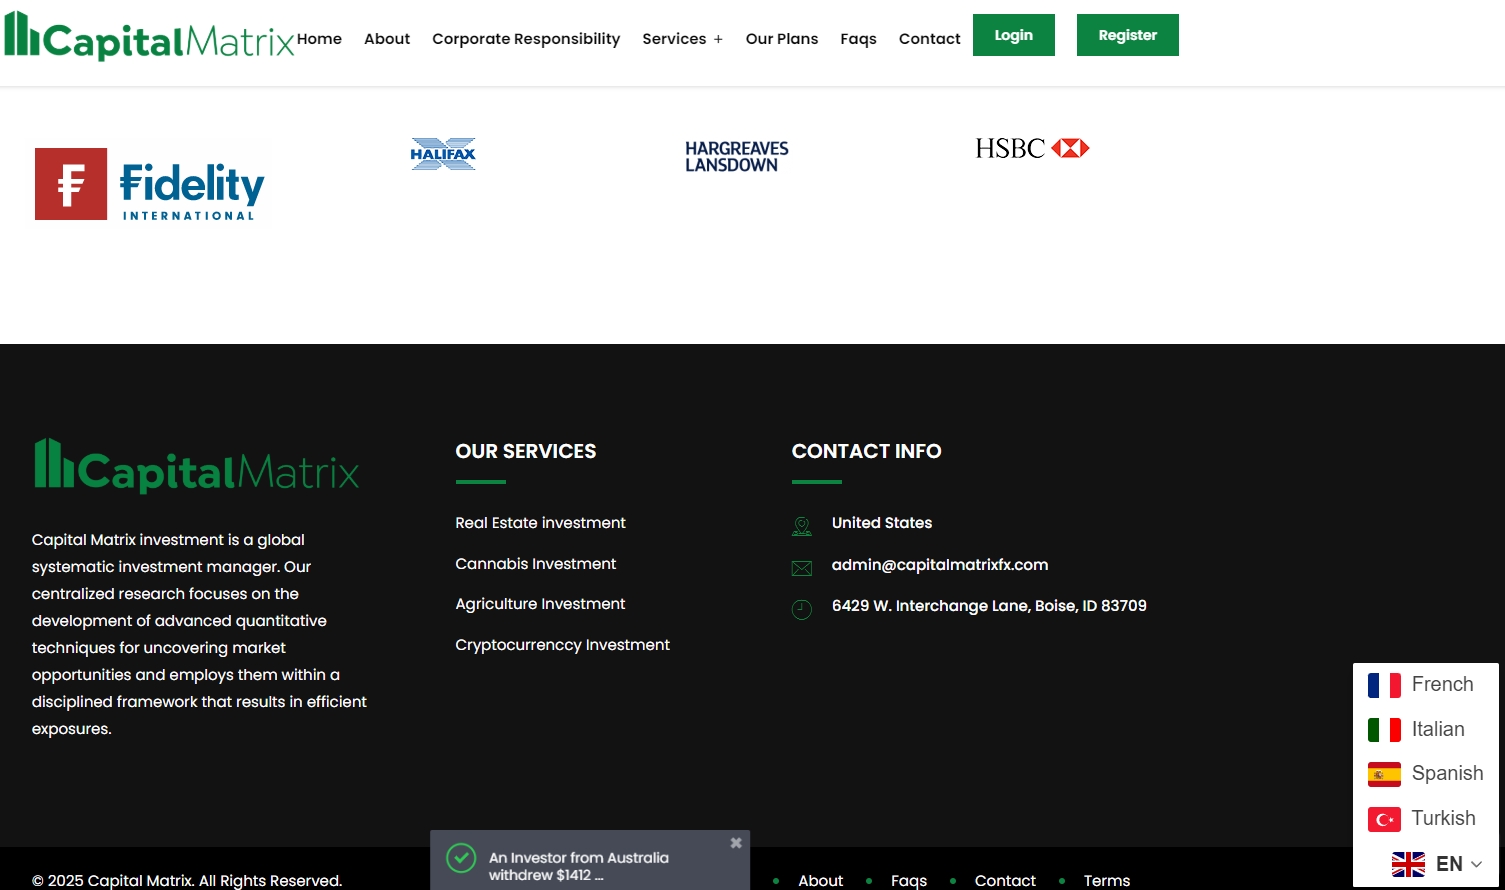Collapse the EN language dropdown chevron

1476,864
